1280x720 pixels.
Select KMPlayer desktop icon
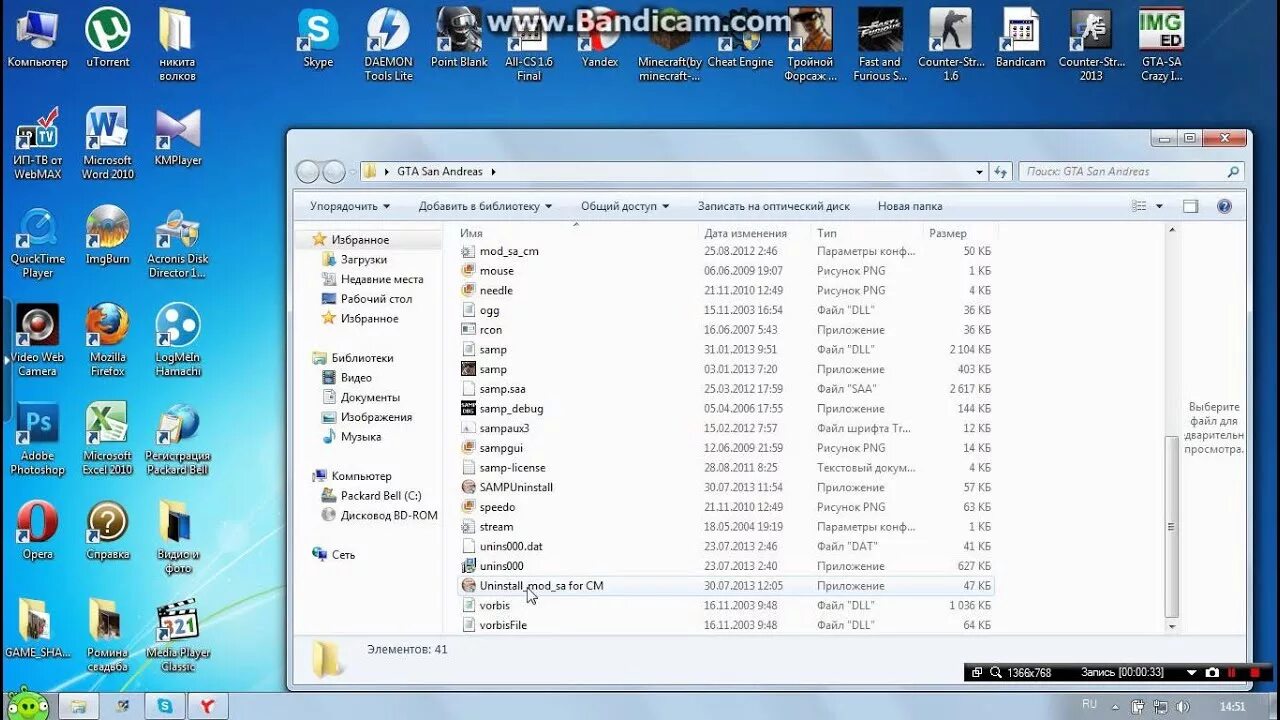tap(178, 137)
